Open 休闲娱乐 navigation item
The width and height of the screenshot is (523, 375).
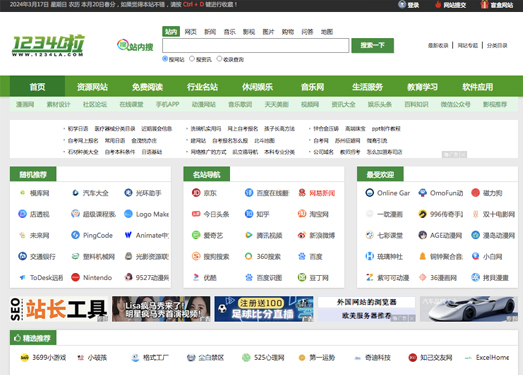point(257,87)
